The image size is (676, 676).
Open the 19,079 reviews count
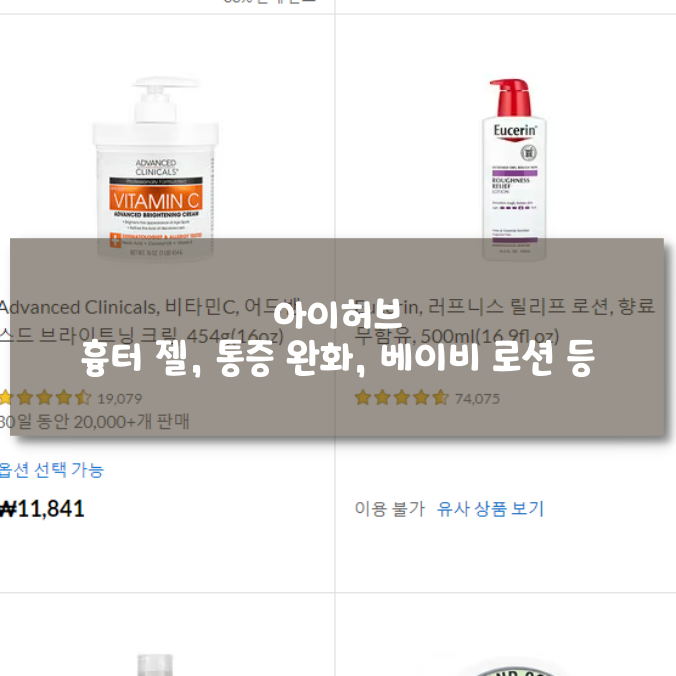tap(119, 399)
